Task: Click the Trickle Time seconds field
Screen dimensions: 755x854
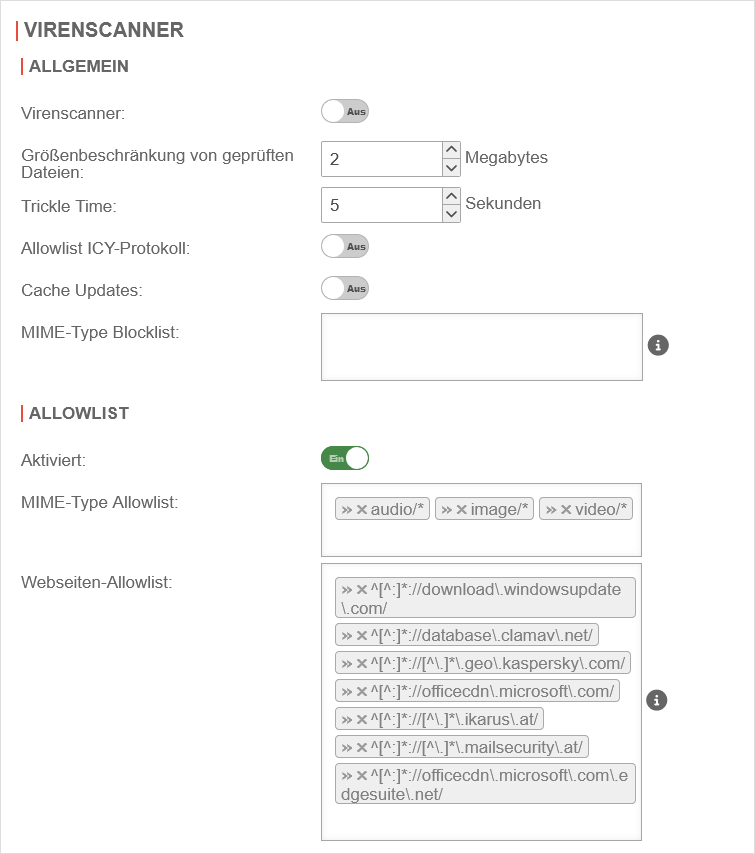Action: pos(381,205)
